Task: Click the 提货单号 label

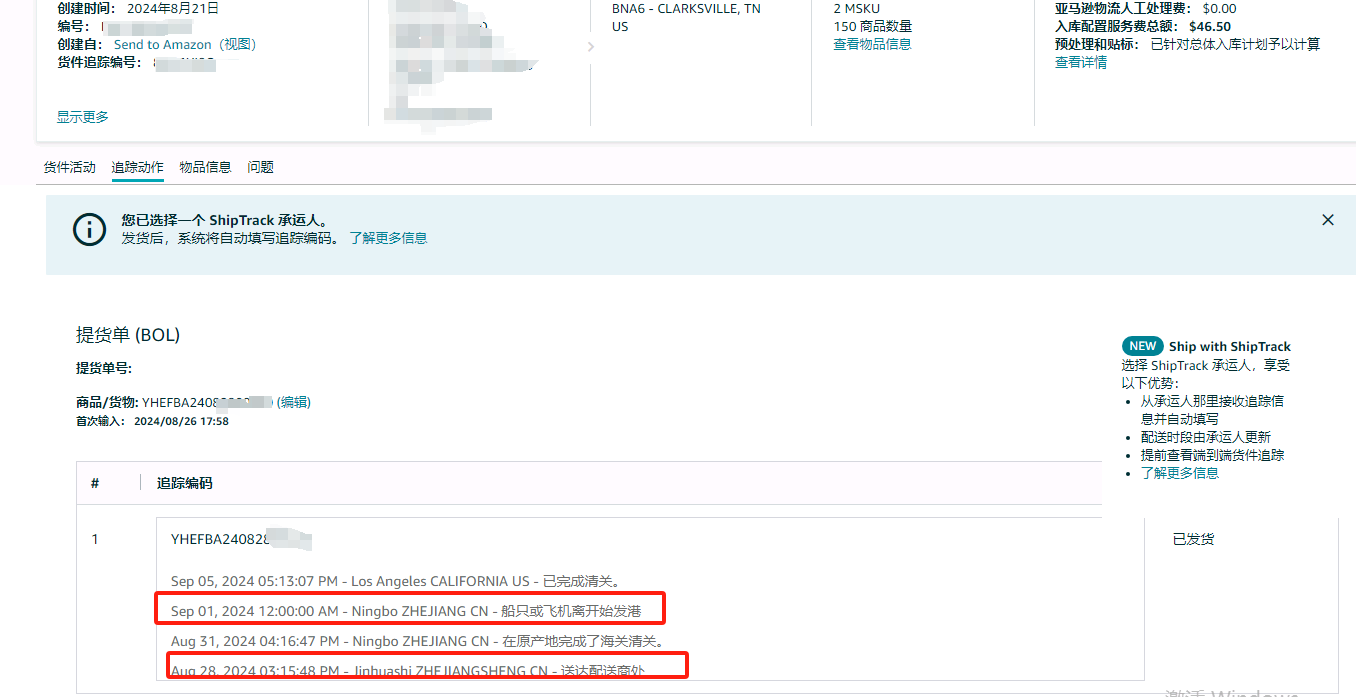Action: pos(104,368)
